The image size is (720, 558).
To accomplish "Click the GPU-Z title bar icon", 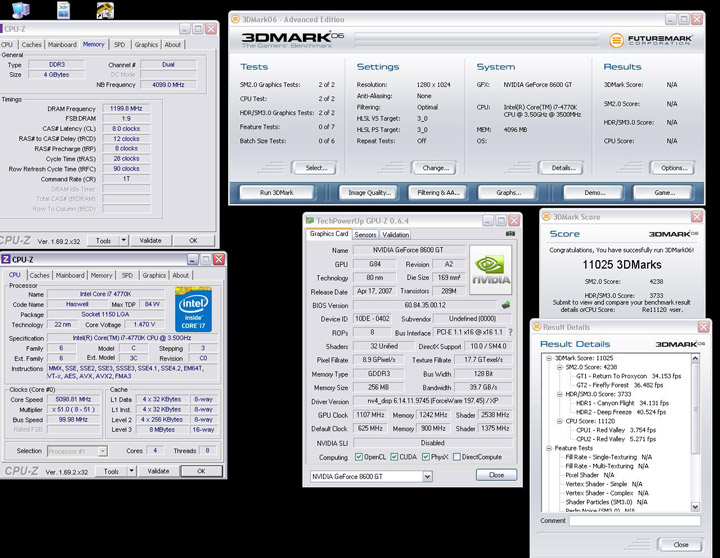I will coord(310,221).
